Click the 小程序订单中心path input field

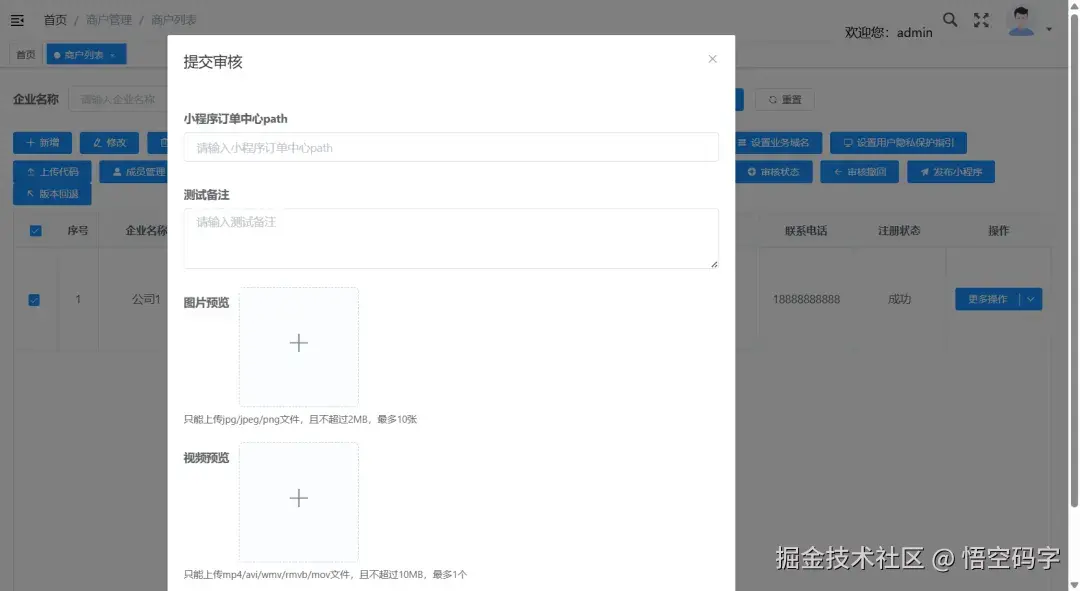click(x=450, y=146)
